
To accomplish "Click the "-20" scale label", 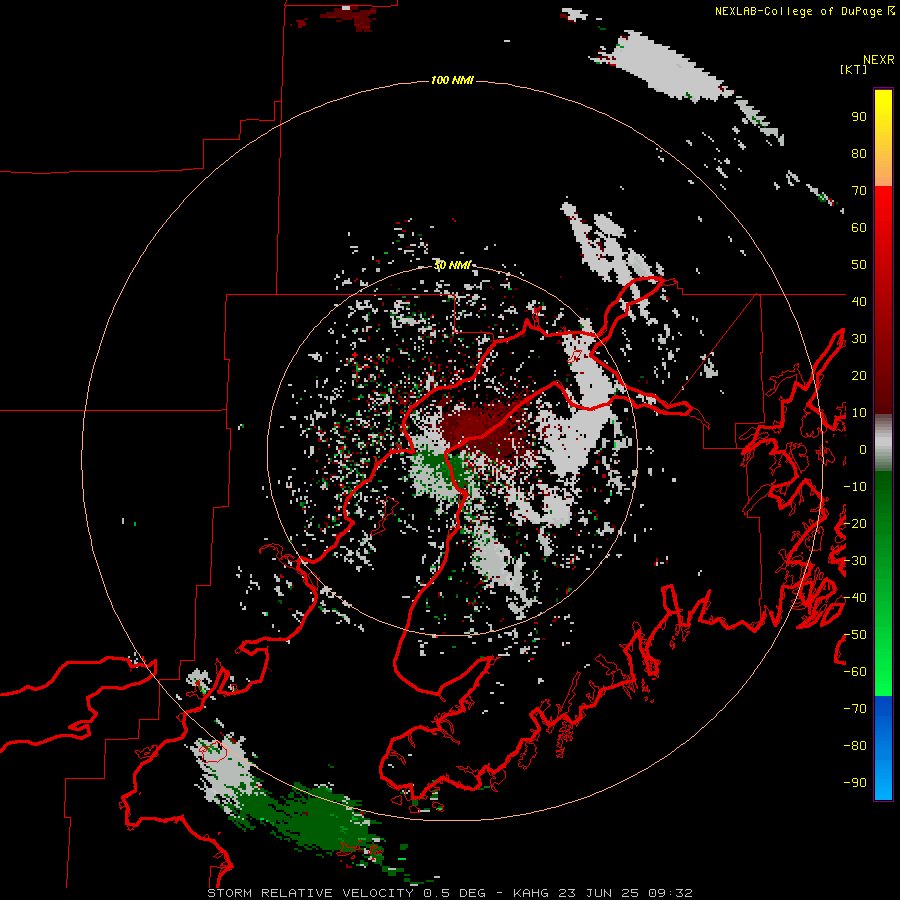I will tap(855, 523).
